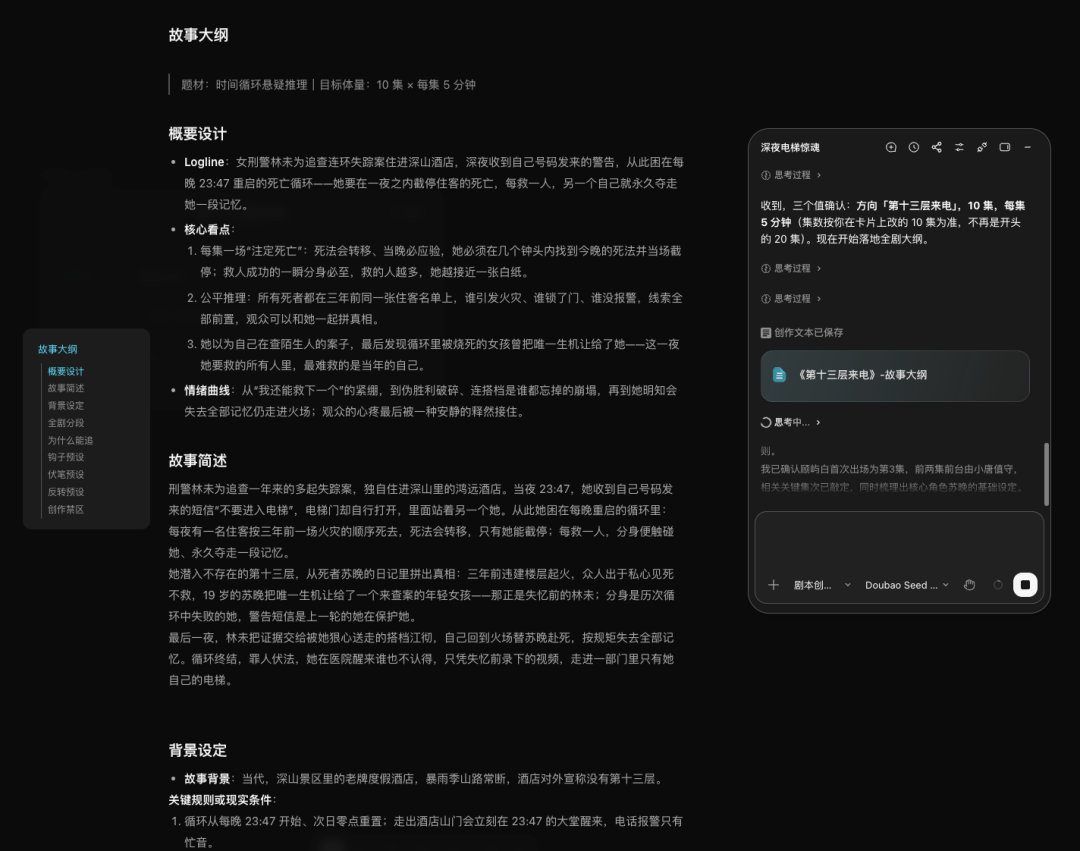Select 伏笔预设 in the outline navigation

point(66,474)
